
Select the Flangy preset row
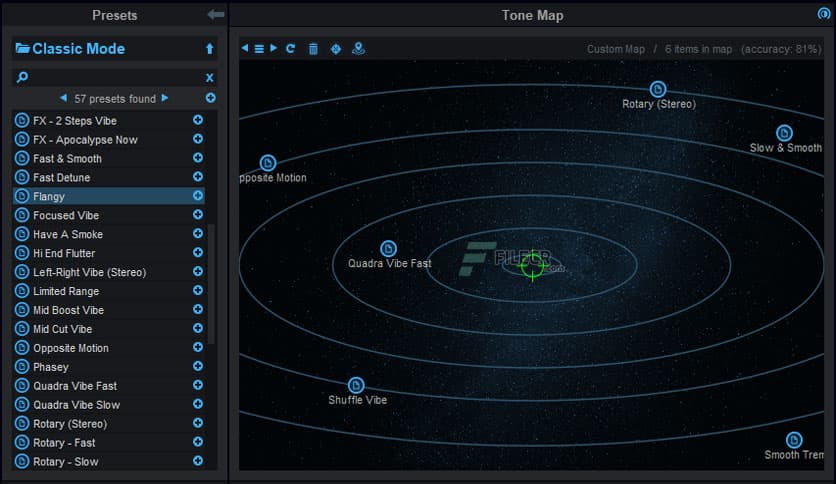click(109, 196)
